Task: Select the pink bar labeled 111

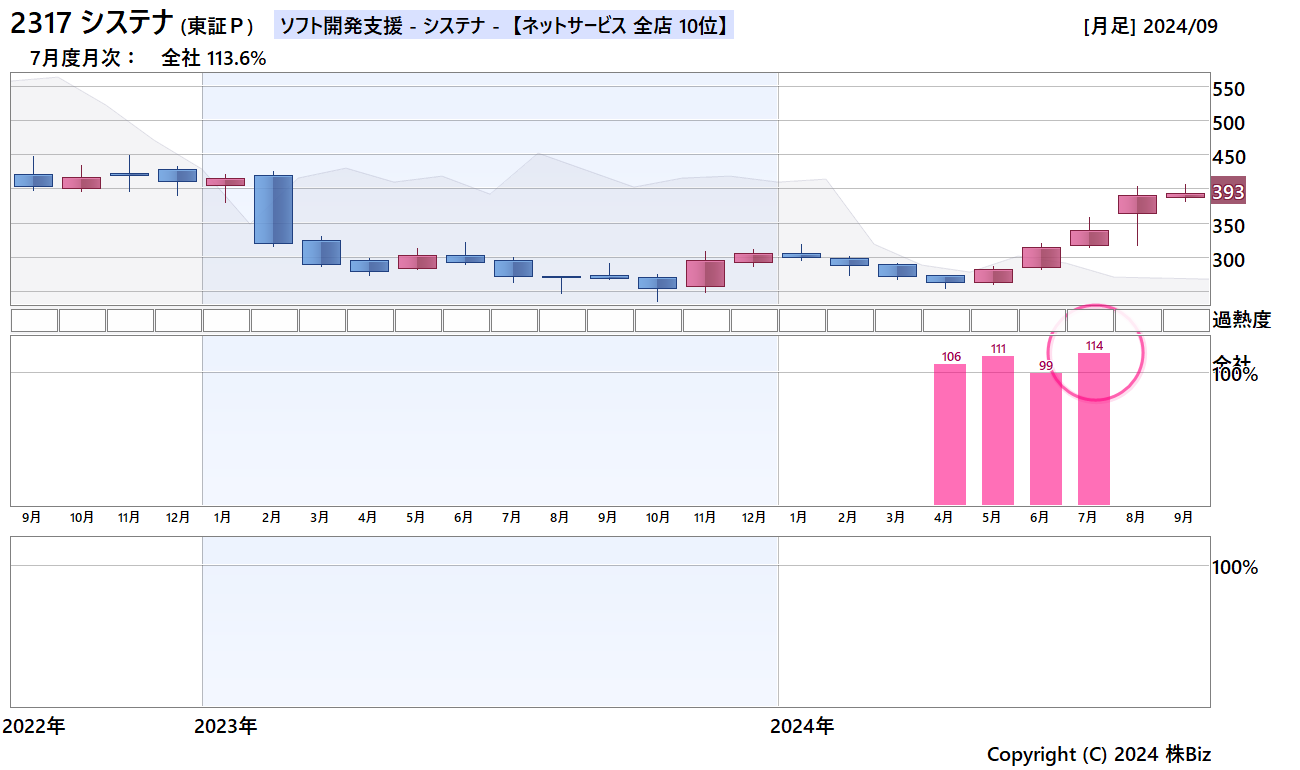Action: click(x=998, y=430)
